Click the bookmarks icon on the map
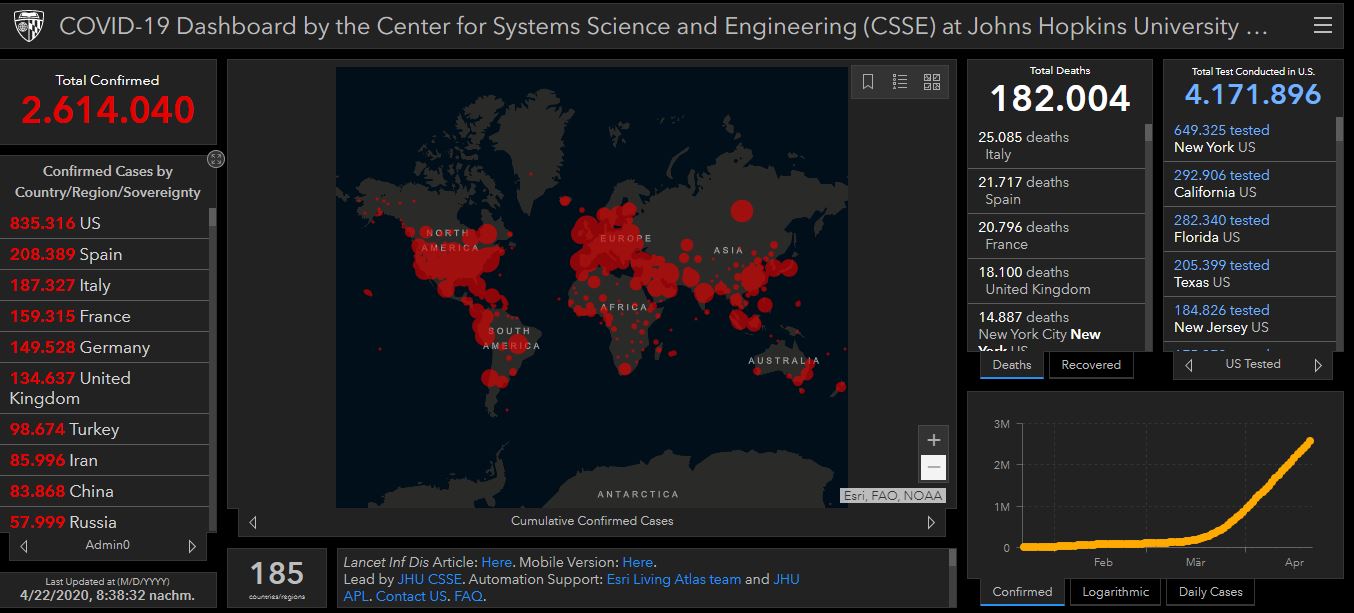This screenshot has width=1354, height=613. [868, 82]
